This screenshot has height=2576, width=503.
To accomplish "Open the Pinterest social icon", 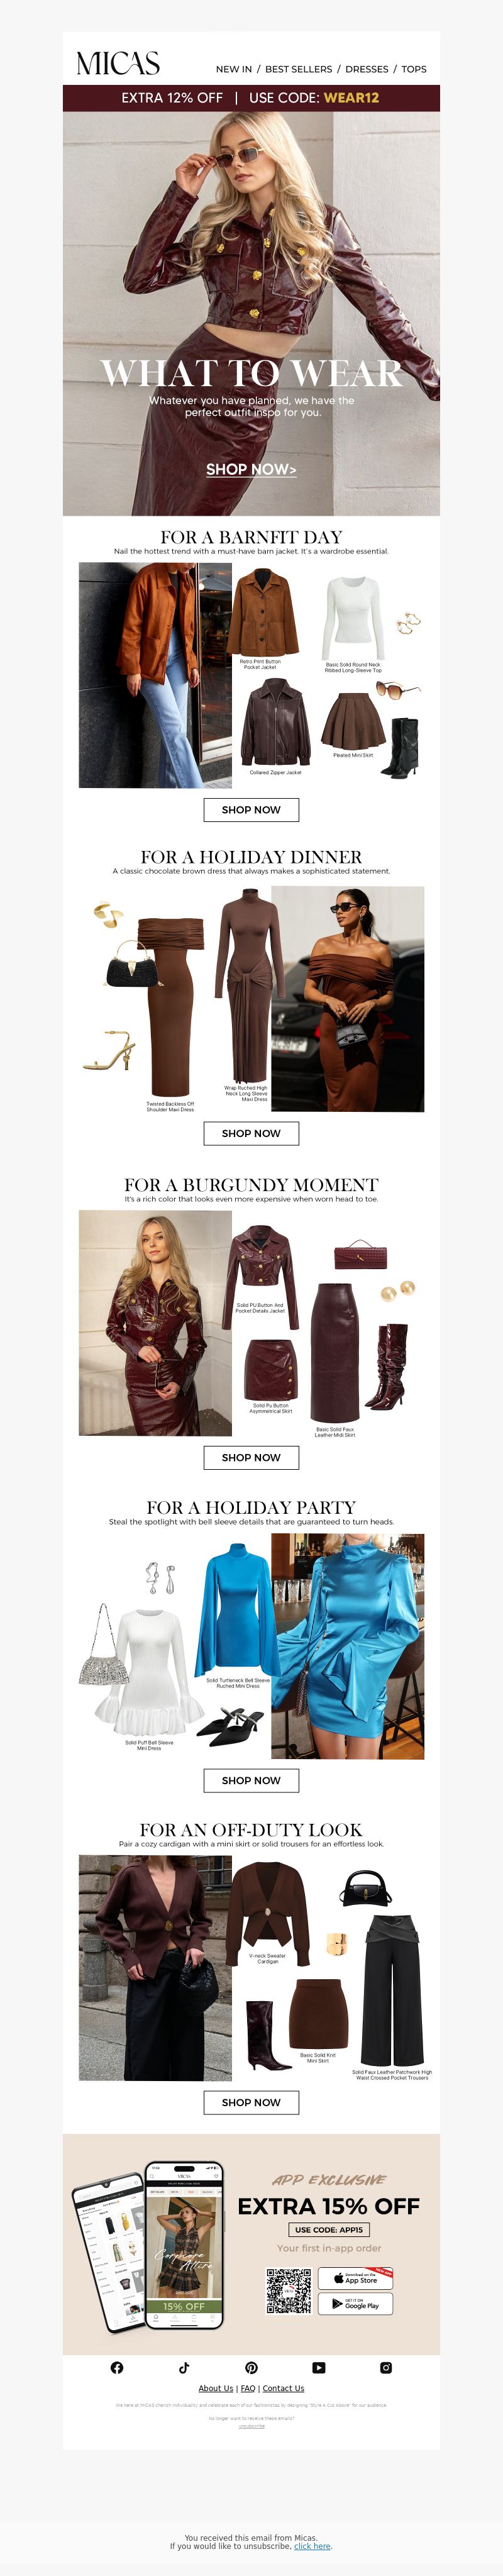I will [251, 2367].
